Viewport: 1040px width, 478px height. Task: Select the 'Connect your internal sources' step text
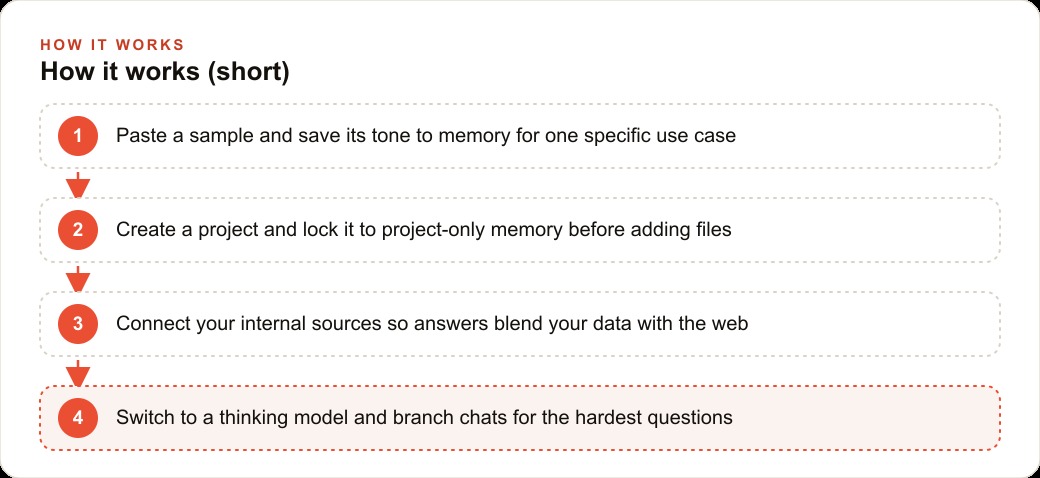pyautogui.click(x=432, y=324)
